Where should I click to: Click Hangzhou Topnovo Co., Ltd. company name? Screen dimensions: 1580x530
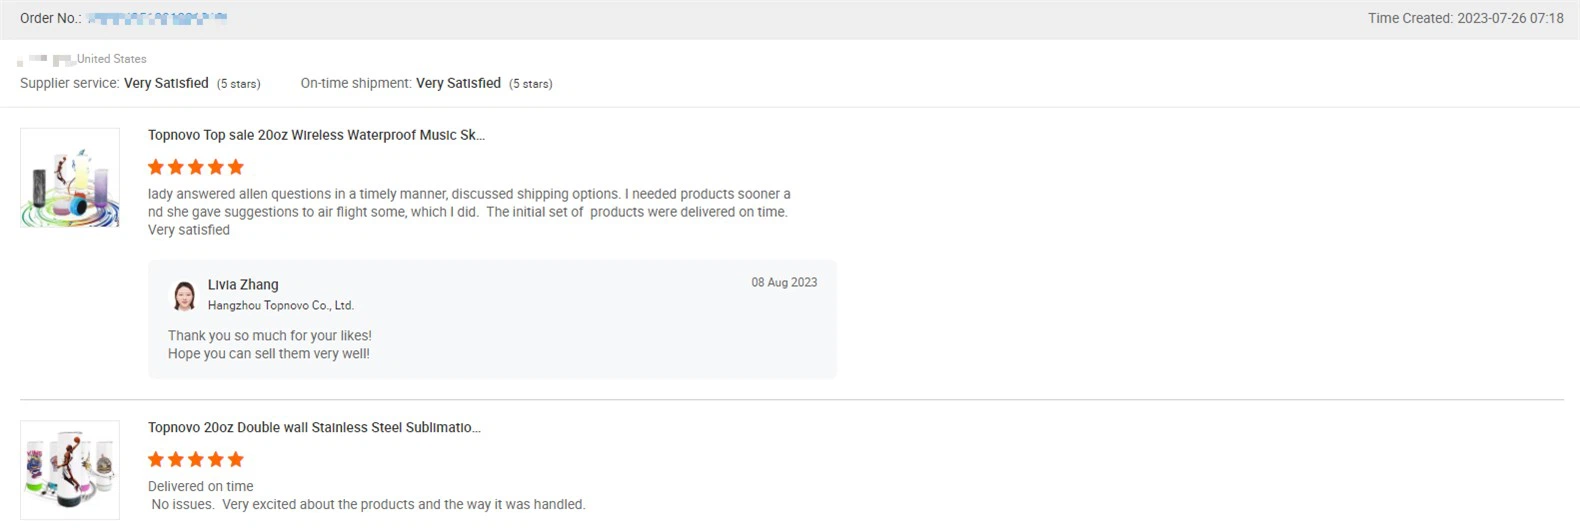(281, 306)
